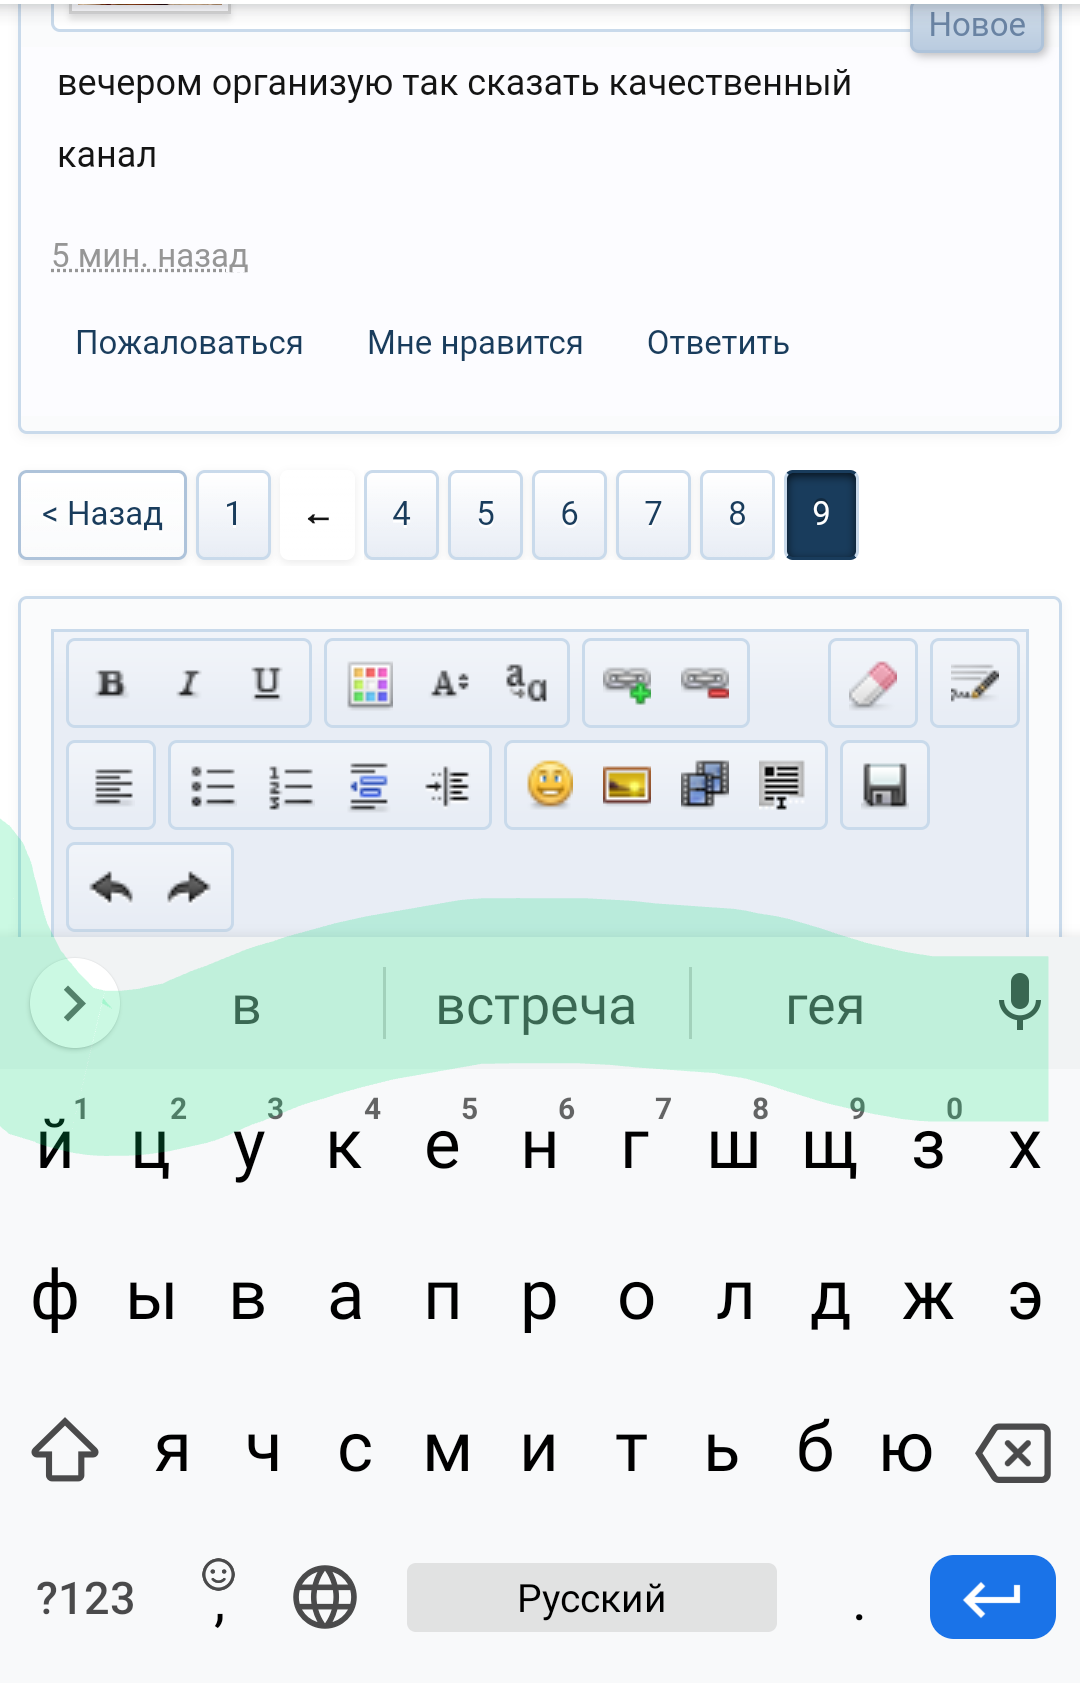
Task: Select current page 9
Action: pos(821,515)
